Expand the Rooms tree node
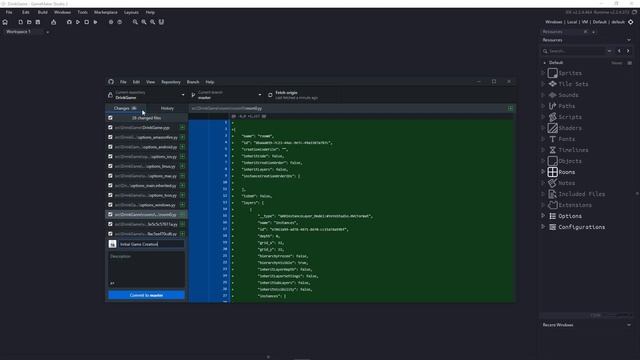The width and height of the screenshot is (640, 360). tap(543, 172)
